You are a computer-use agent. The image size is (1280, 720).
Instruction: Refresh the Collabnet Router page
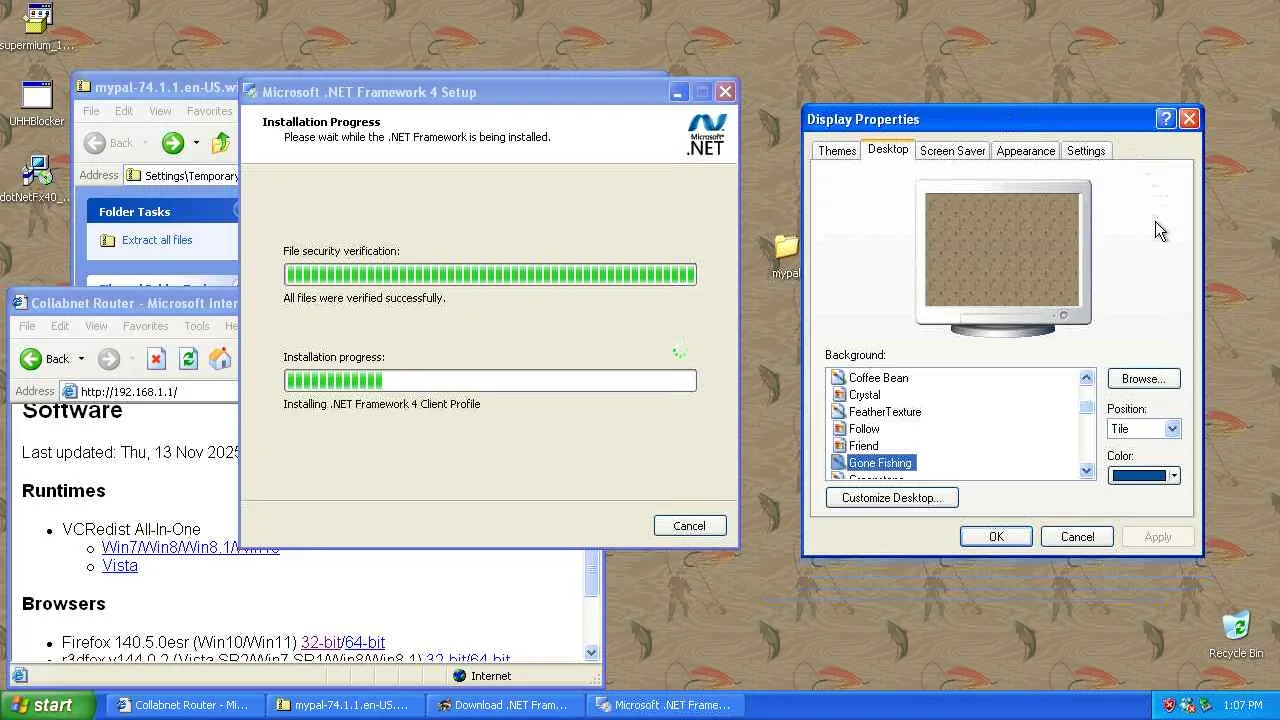[188, 359]
